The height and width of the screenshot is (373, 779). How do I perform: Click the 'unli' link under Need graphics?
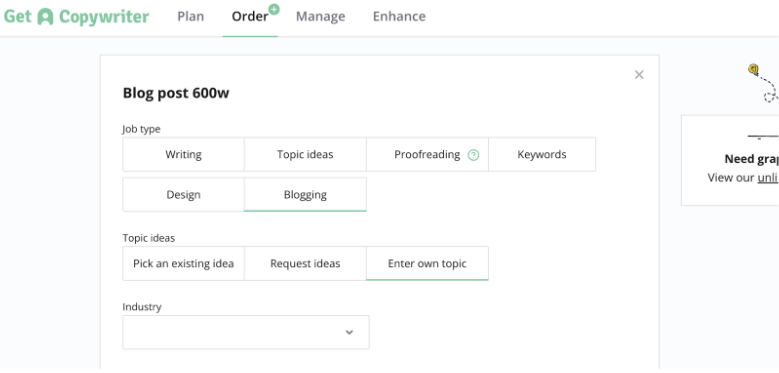pyautogui.click(x=768, y=178)
